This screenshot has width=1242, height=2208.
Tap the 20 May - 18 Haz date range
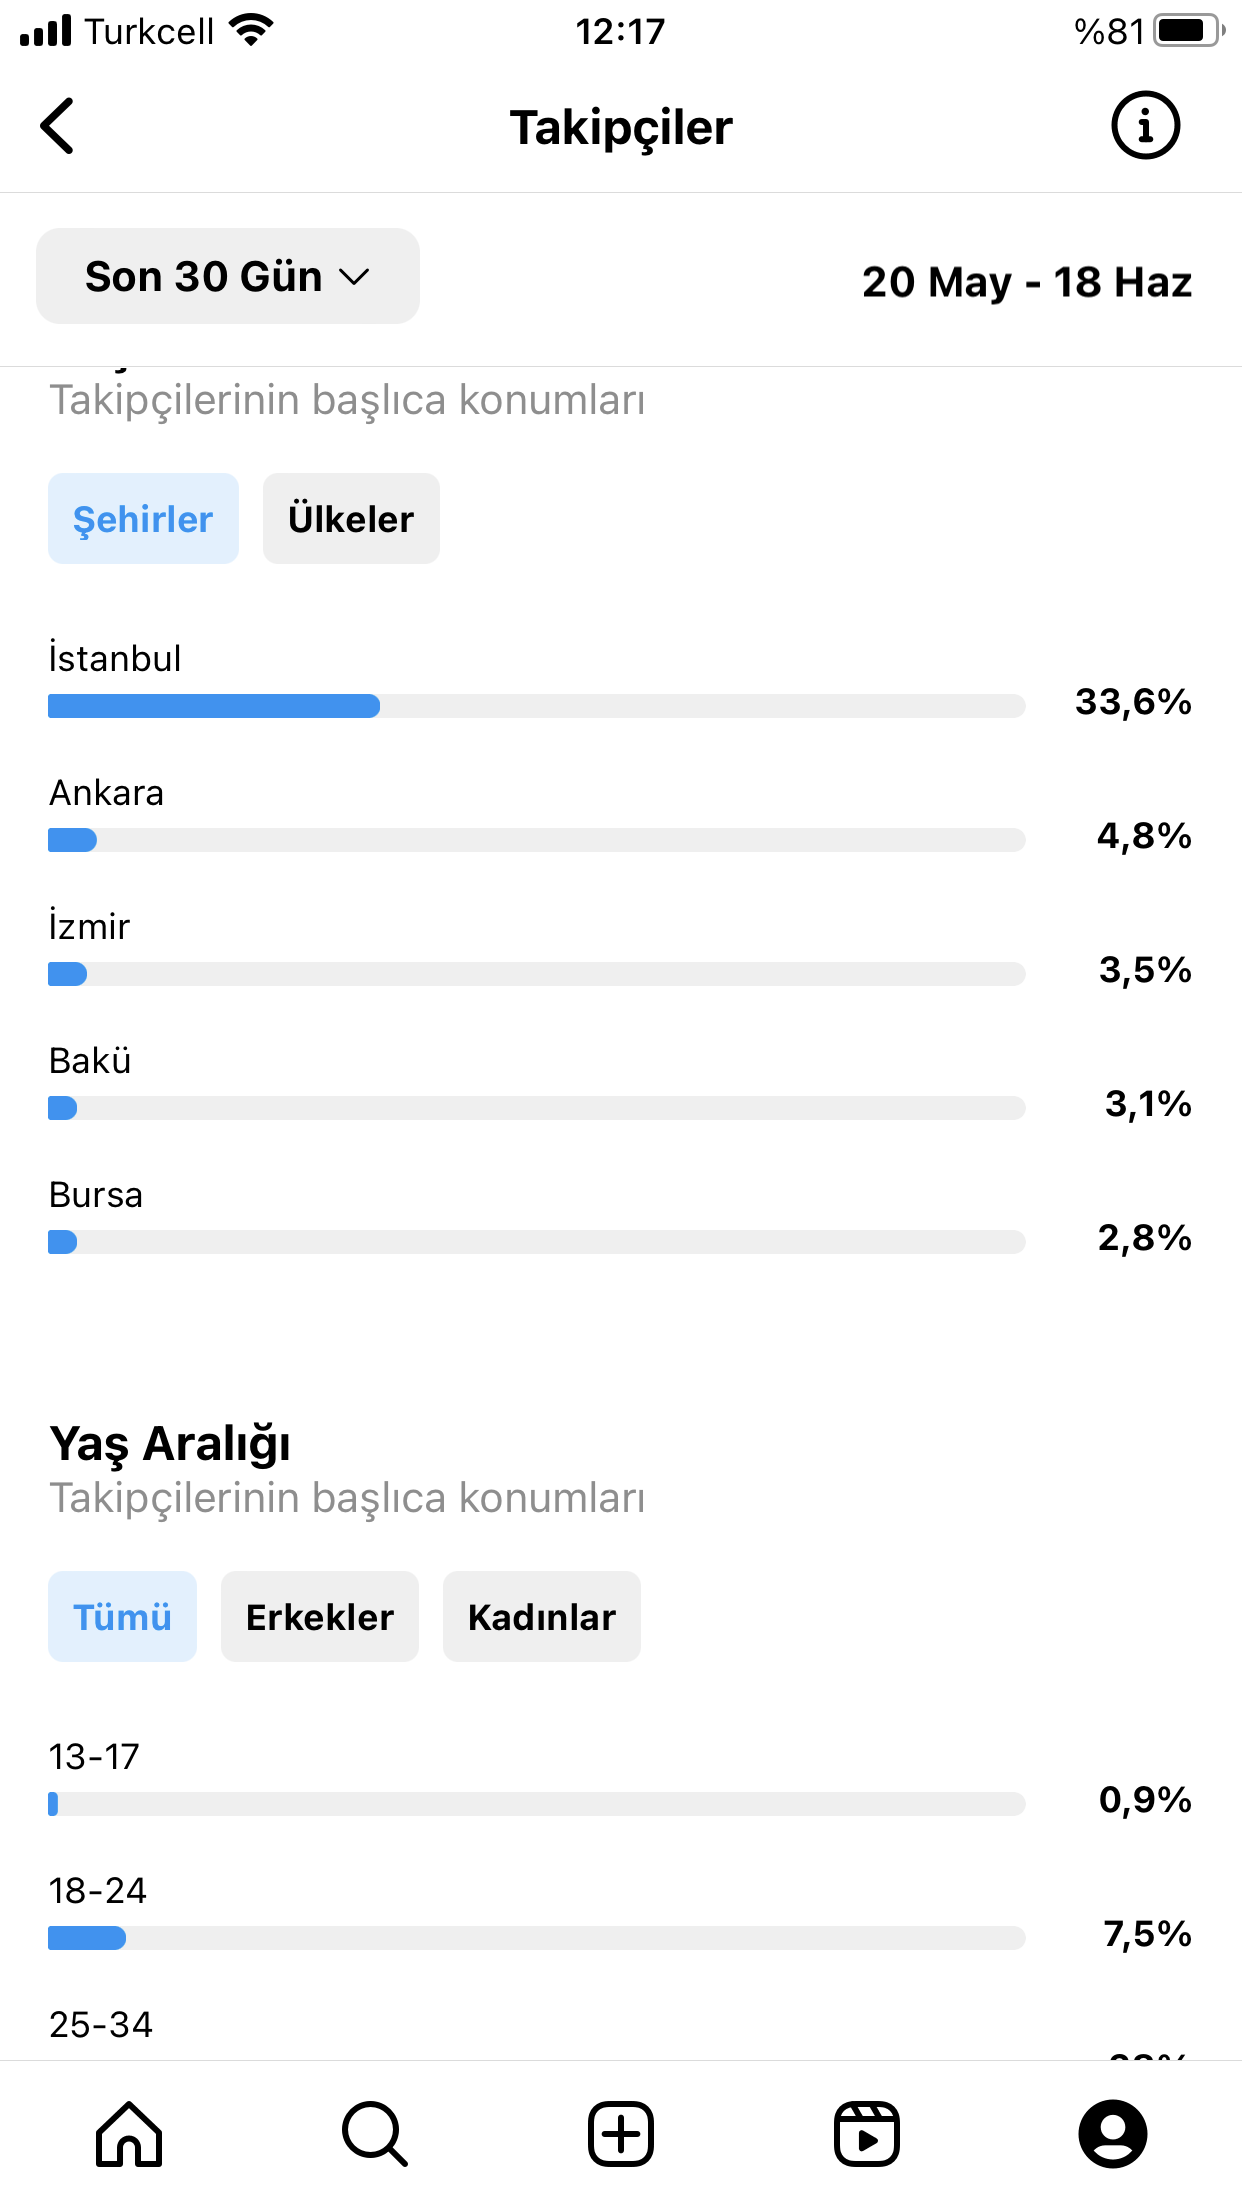[1027, 282]
